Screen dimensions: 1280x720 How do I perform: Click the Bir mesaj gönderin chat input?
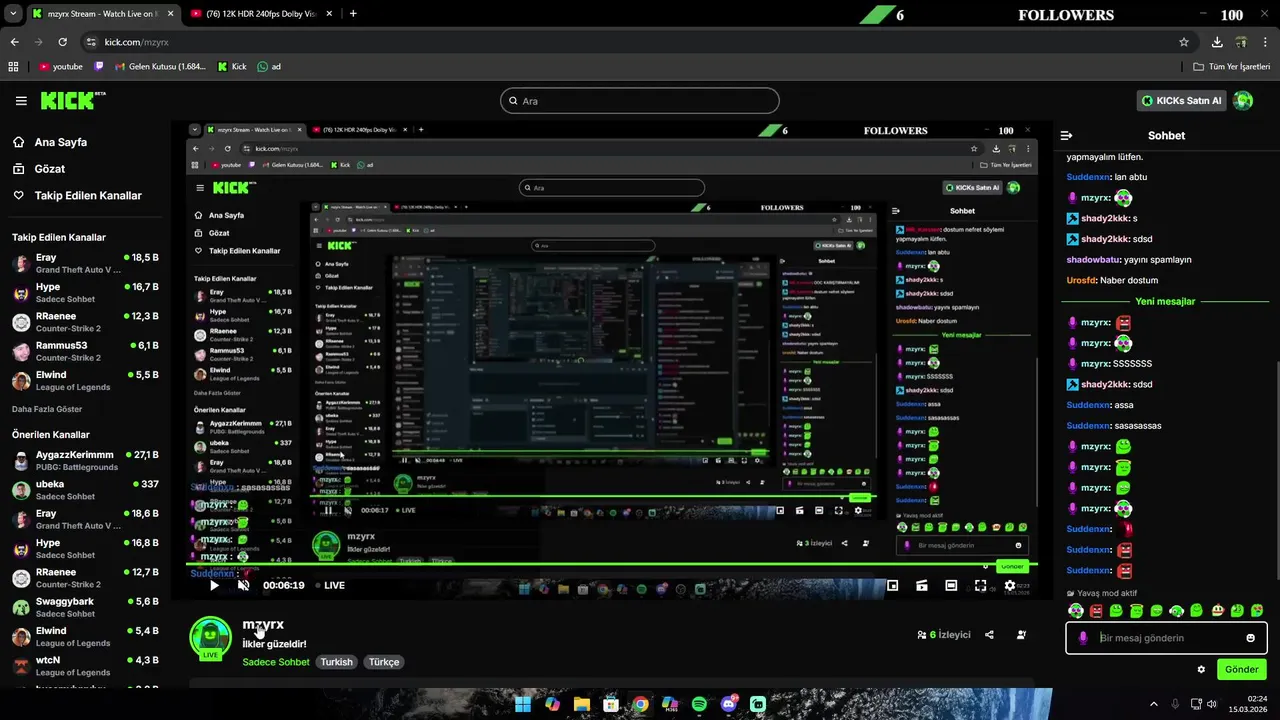click(x=1166, y=638)
